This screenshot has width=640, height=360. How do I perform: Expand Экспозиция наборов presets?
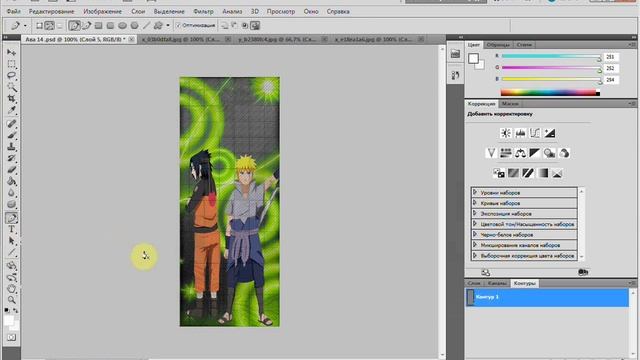(475, 213)
